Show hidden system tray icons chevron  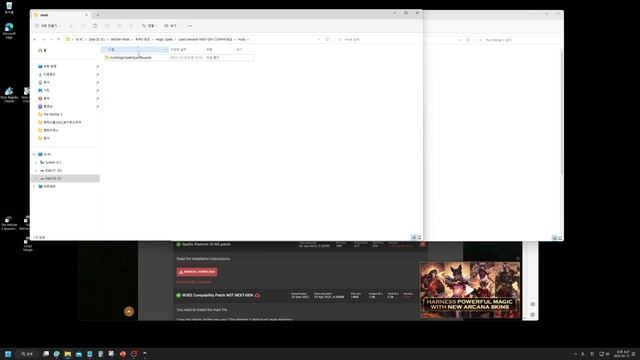575,354
